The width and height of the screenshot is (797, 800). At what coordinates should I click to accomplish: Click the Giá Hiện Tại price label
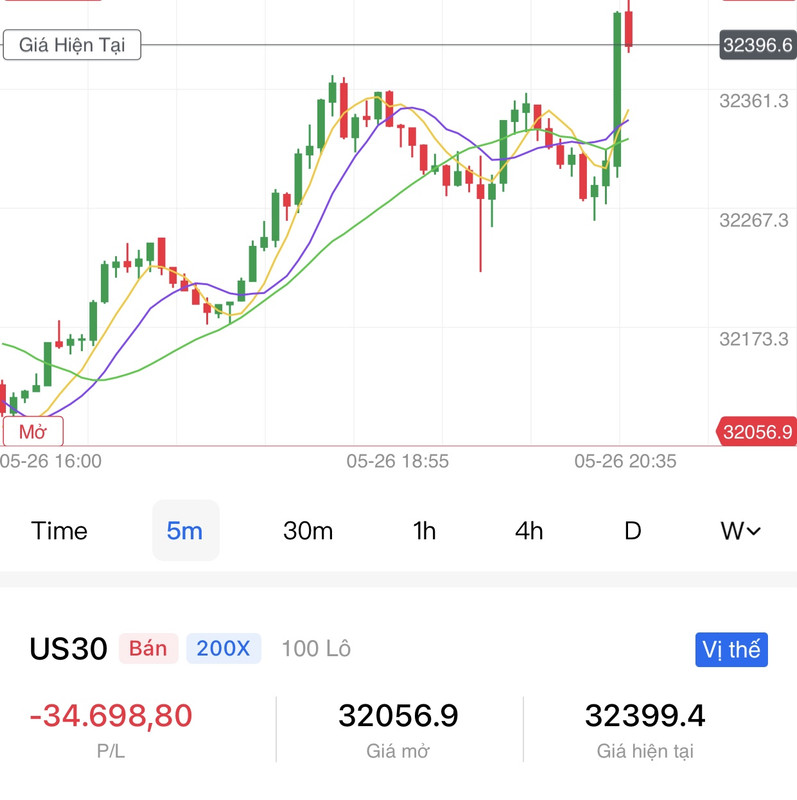(72, 45)
